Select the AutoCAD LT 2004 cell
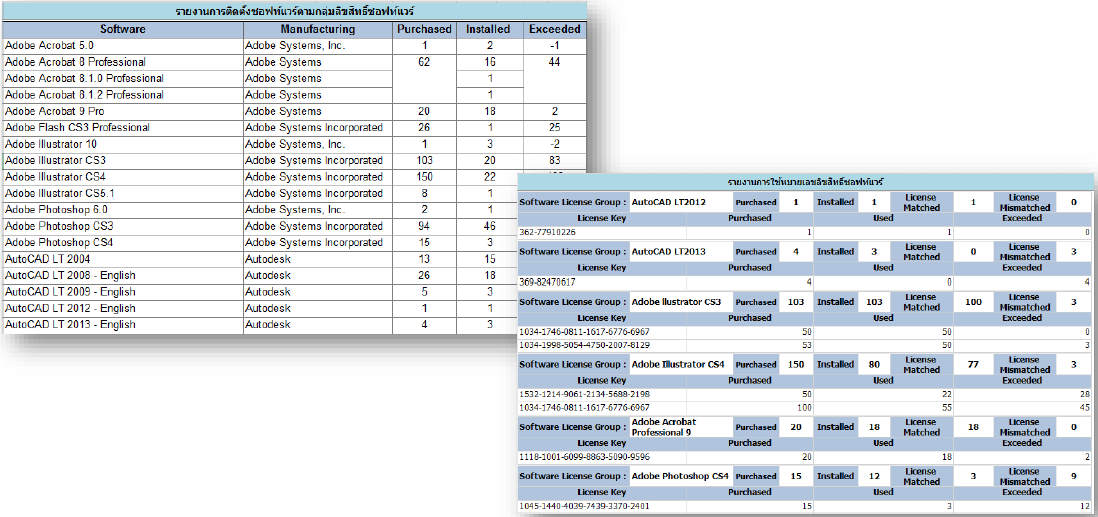This screenshot has width=1098, height=517. (x=123, y=258)
